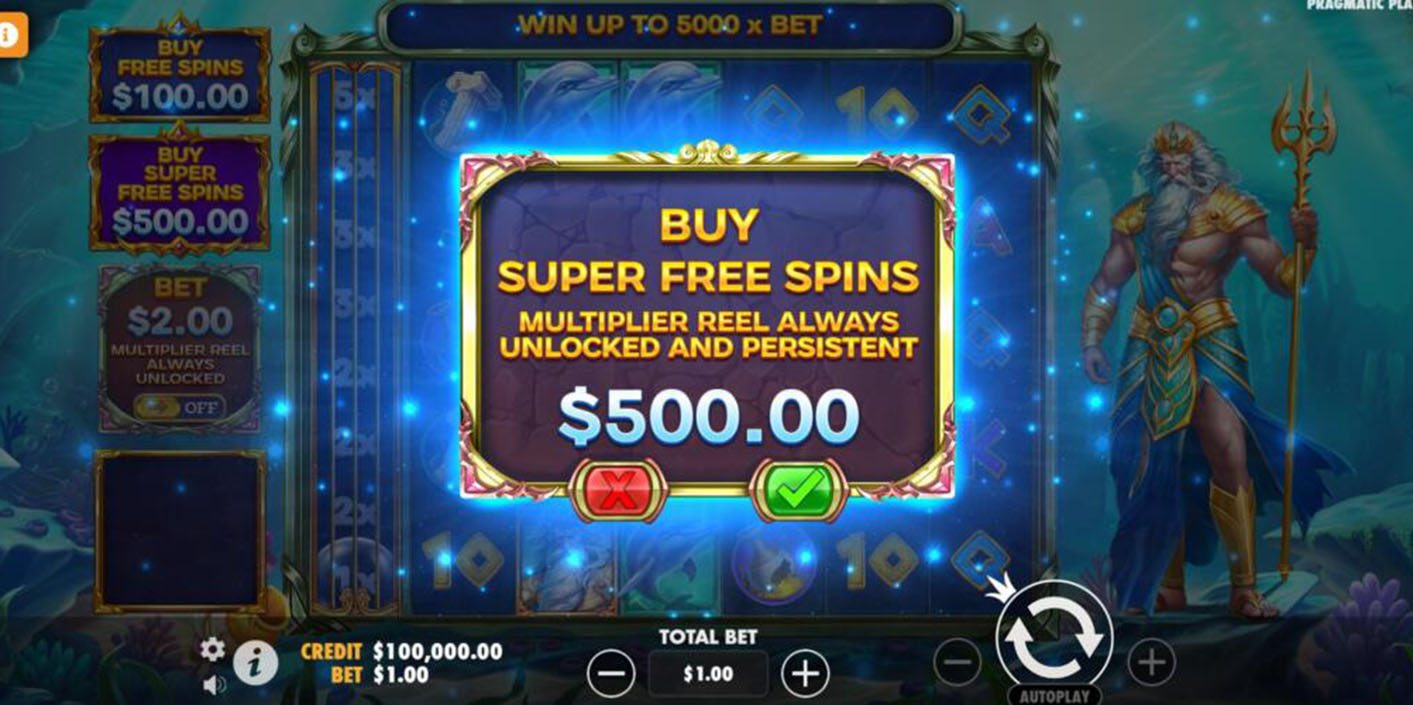
Task: Open the settings gear icon
Action: 212,649
